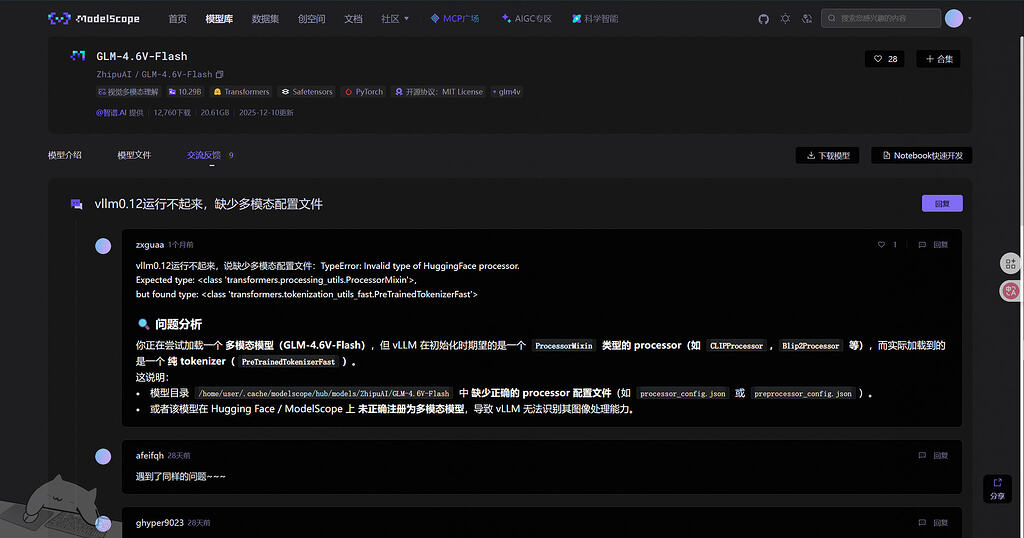This screenshot has height=538, width=1024.
Task: Expand the 社区 menu dropdown
Action: (395, 19)
